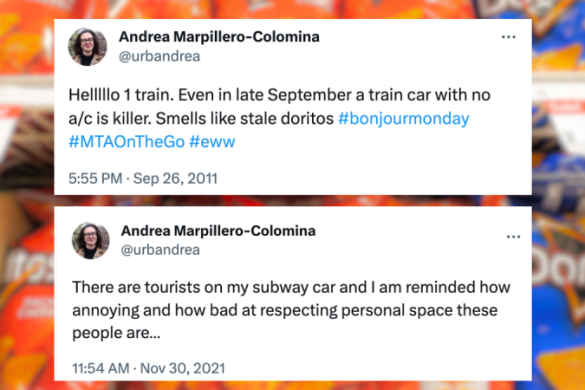Click the tourists on subway tweet text

291,310
